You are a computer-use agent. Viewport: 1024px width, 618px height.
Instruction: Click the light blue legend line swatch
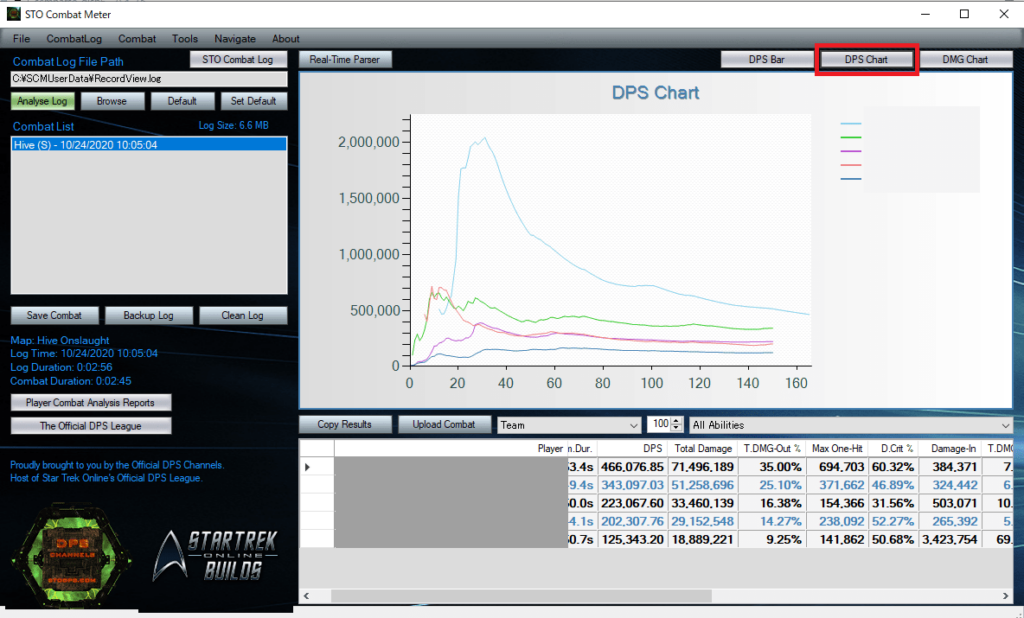coord(851,123)
